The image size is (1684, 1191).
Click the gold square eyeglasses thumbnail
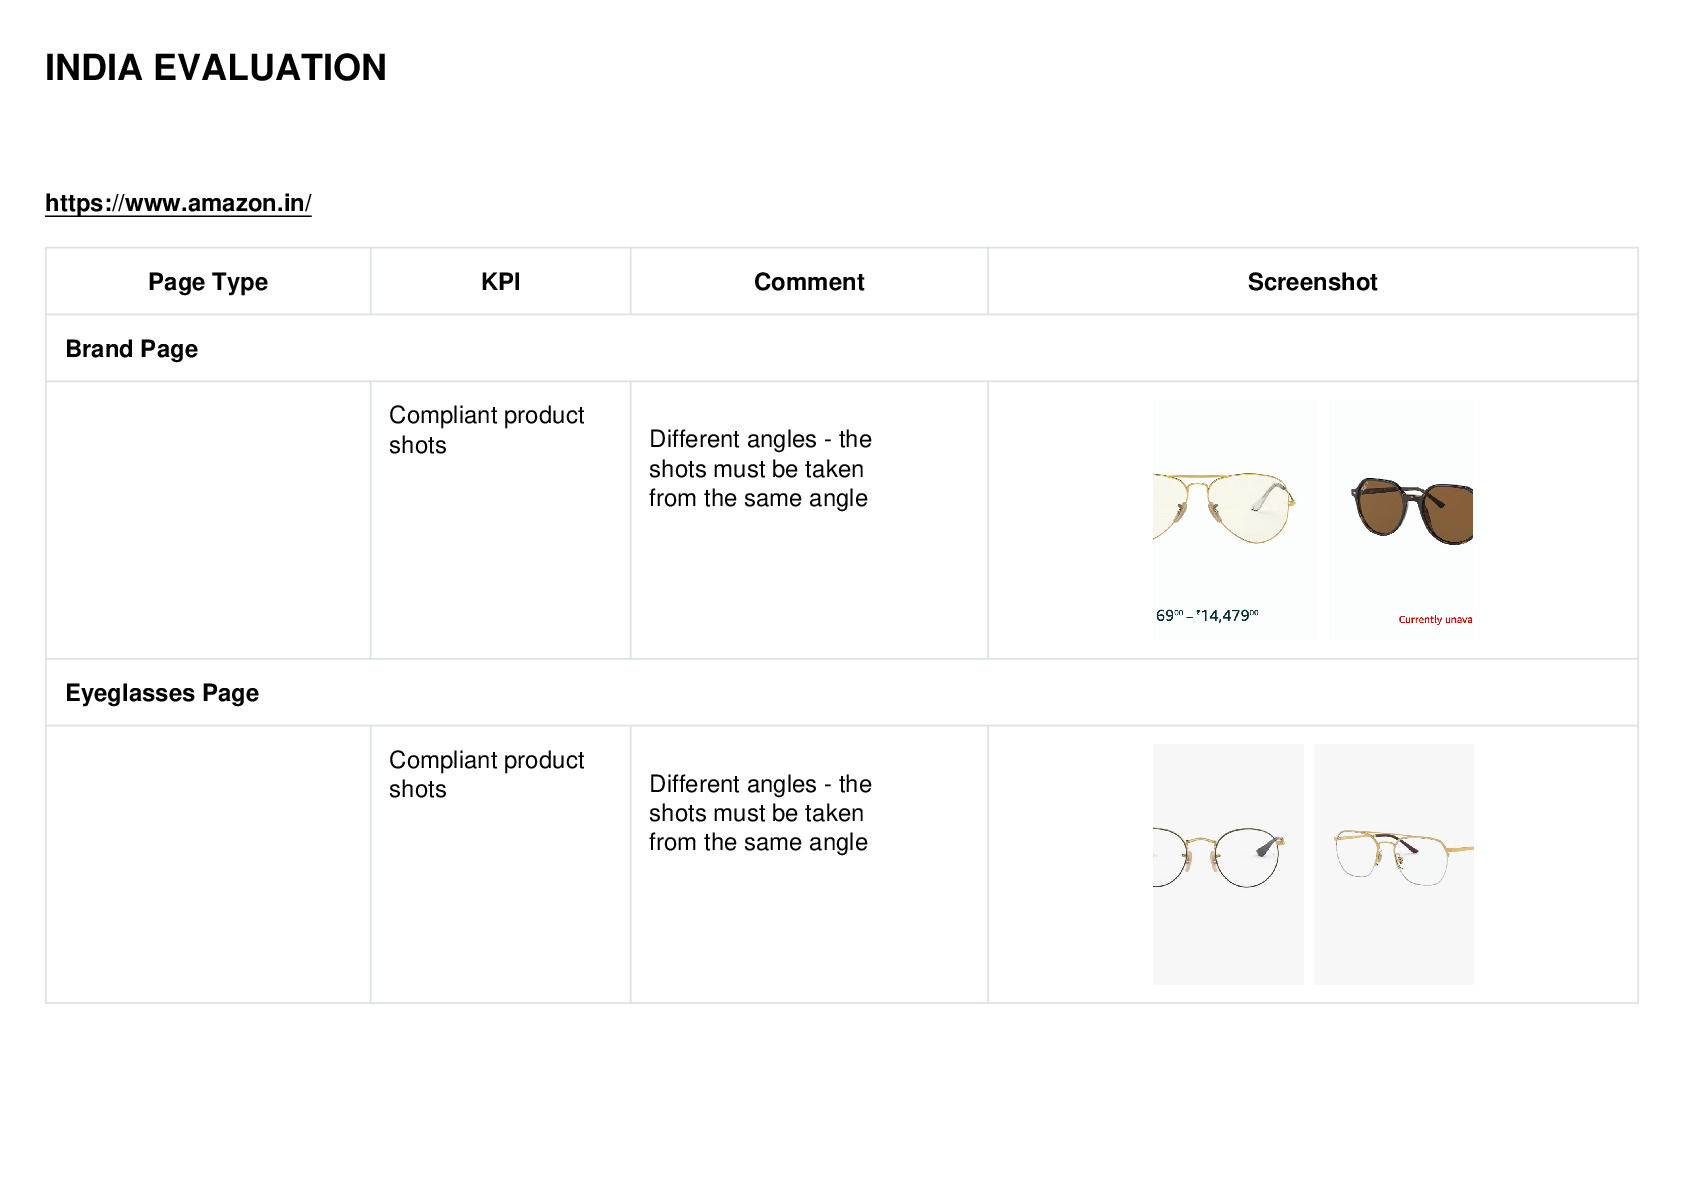tap(1393, 864)
